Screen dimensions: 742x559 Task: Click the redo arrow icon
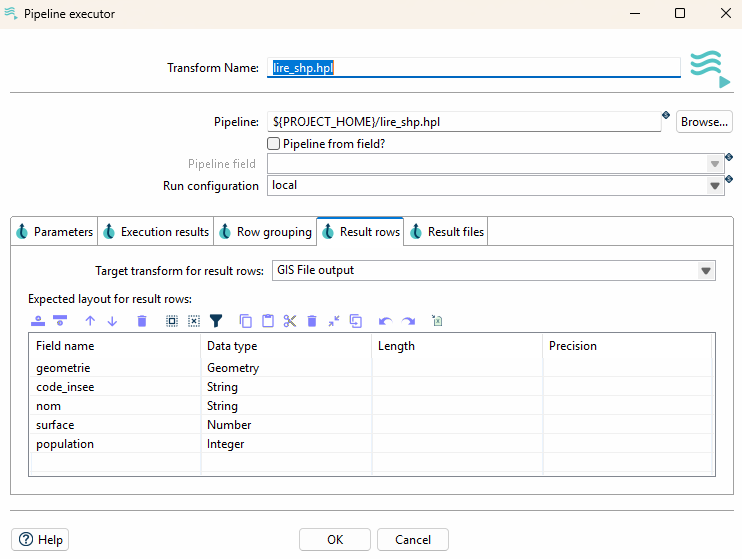pyautogui.click(x=408, y=321)
